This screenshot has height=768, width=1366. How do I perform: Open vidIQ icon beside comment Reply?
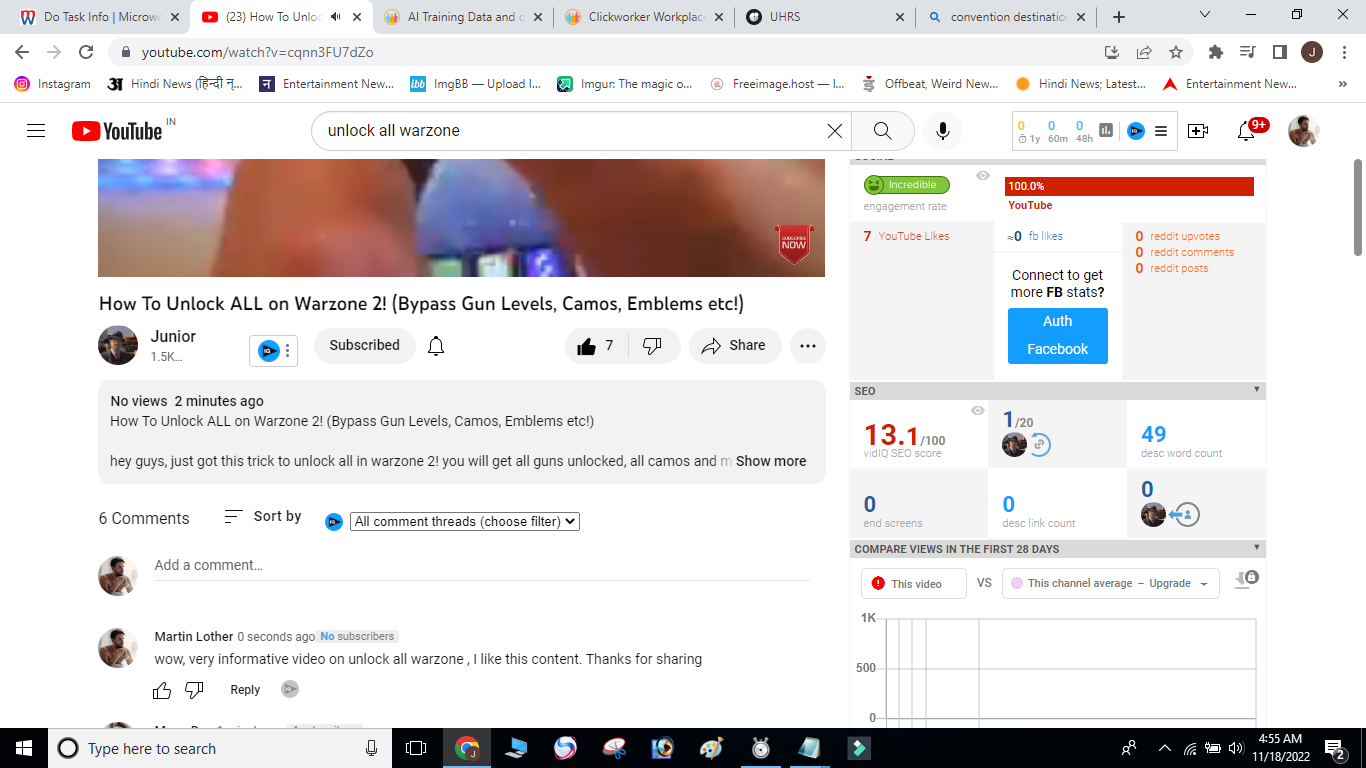(290, 689)
